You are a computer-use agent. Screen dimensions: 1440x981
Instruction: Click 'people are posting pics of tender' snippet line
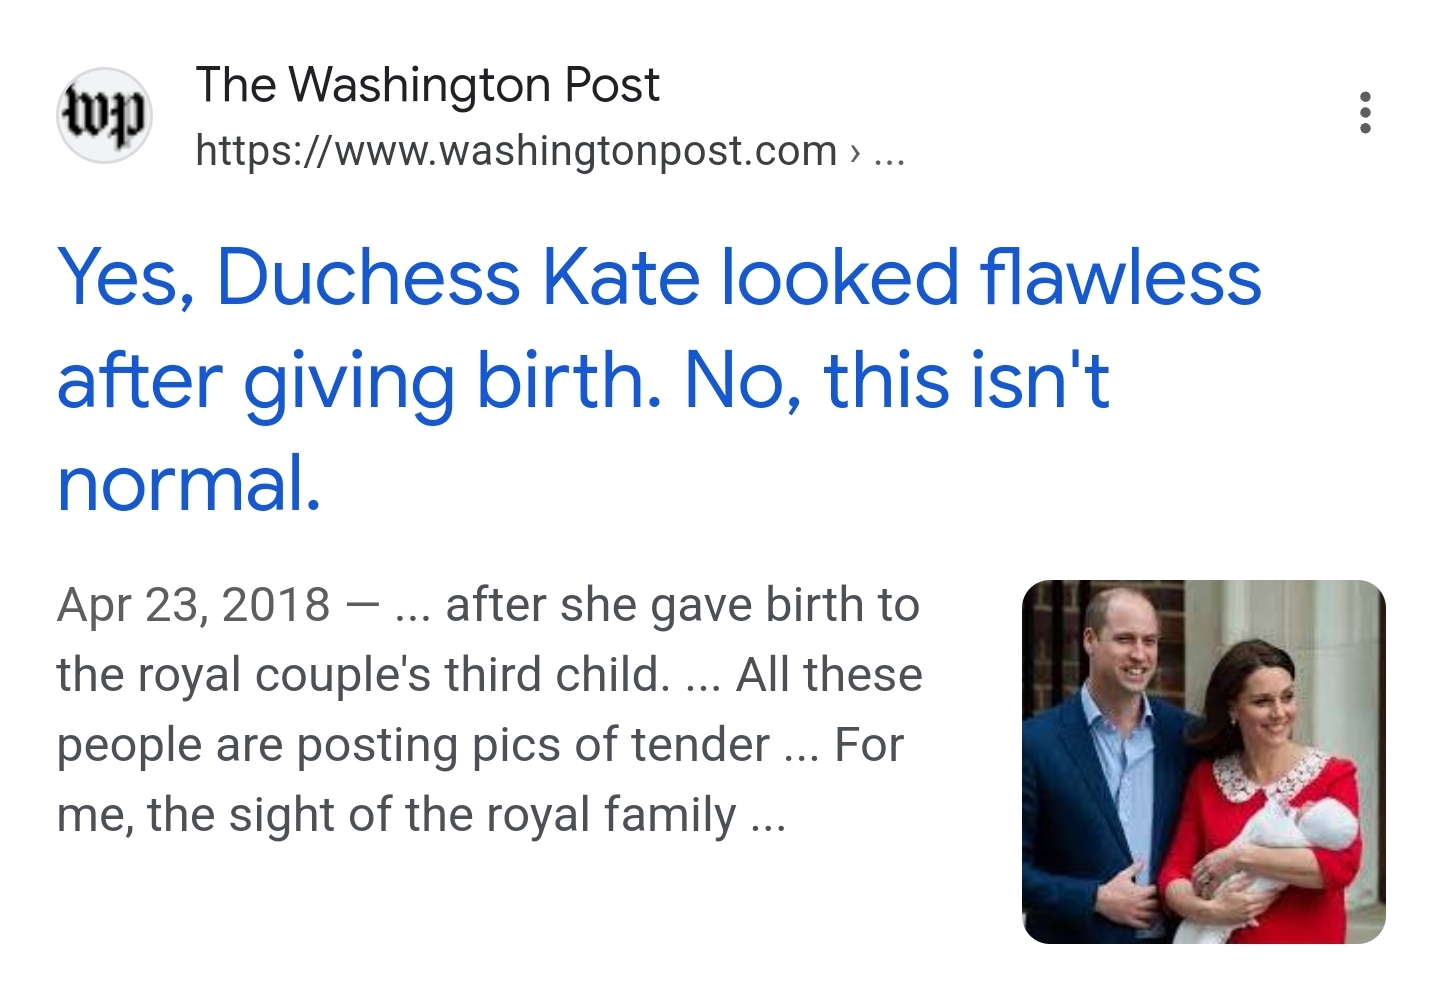[x=412, y=745]
